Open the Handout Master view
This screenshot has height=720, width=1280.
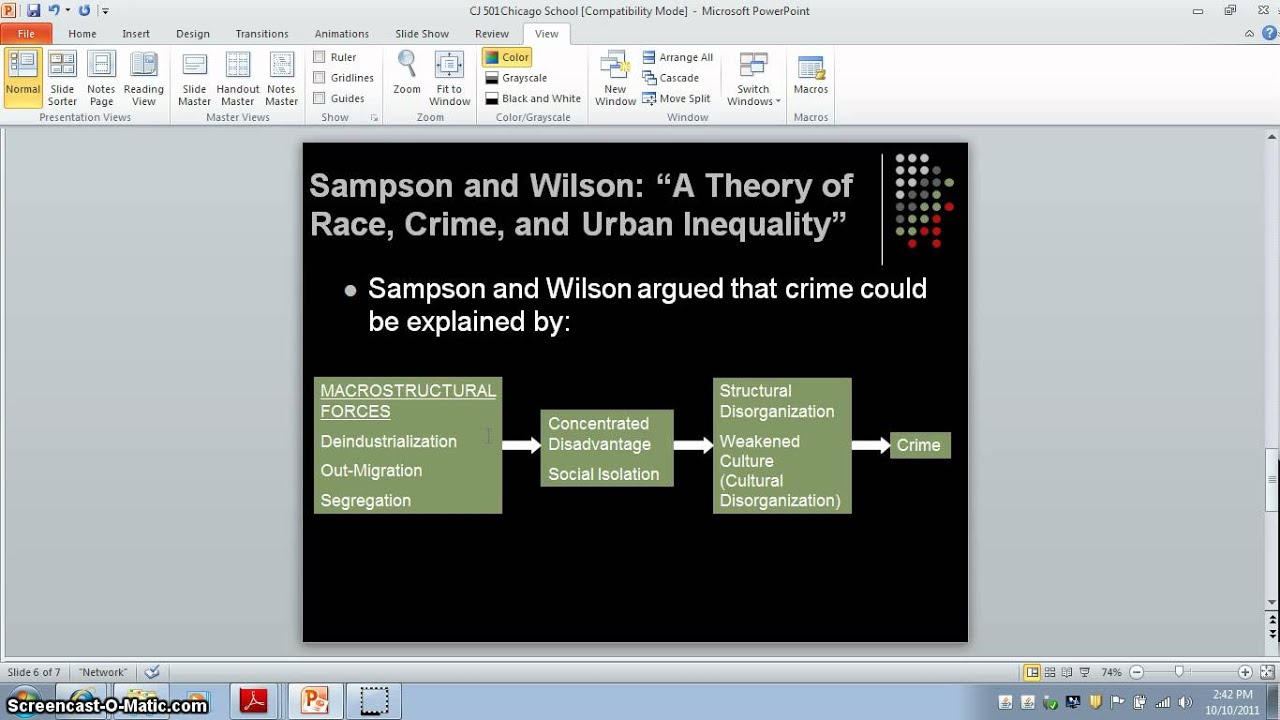pyautogui.click(x=238, y=79)
